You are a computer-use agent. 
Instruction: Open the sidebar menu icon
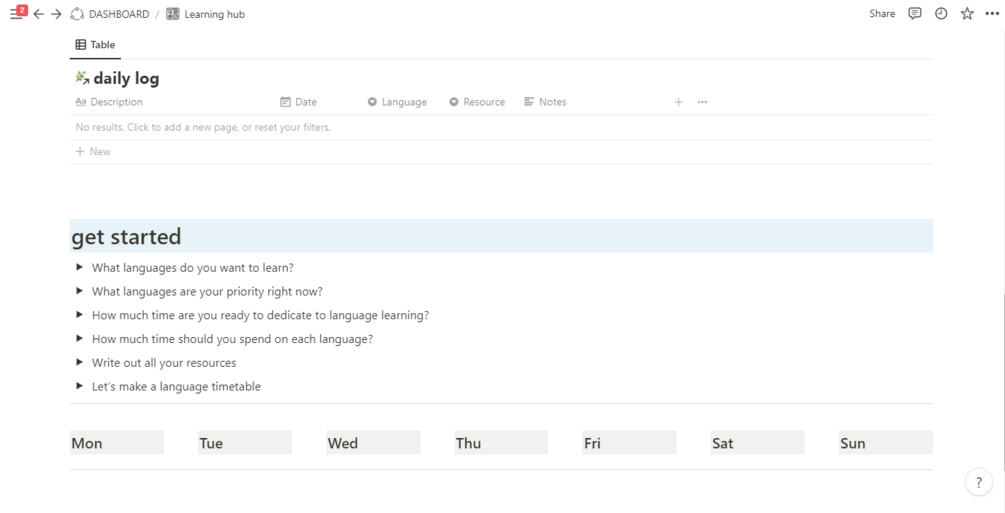[16, 14]
